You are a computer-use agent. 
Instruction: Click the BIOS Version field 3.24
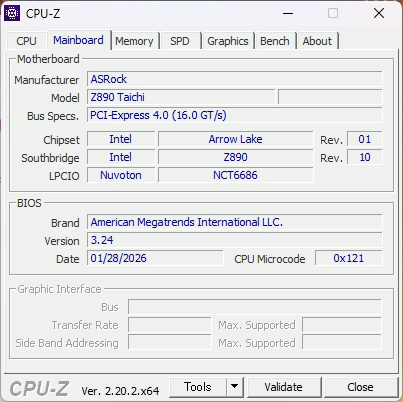click(235, 240)
